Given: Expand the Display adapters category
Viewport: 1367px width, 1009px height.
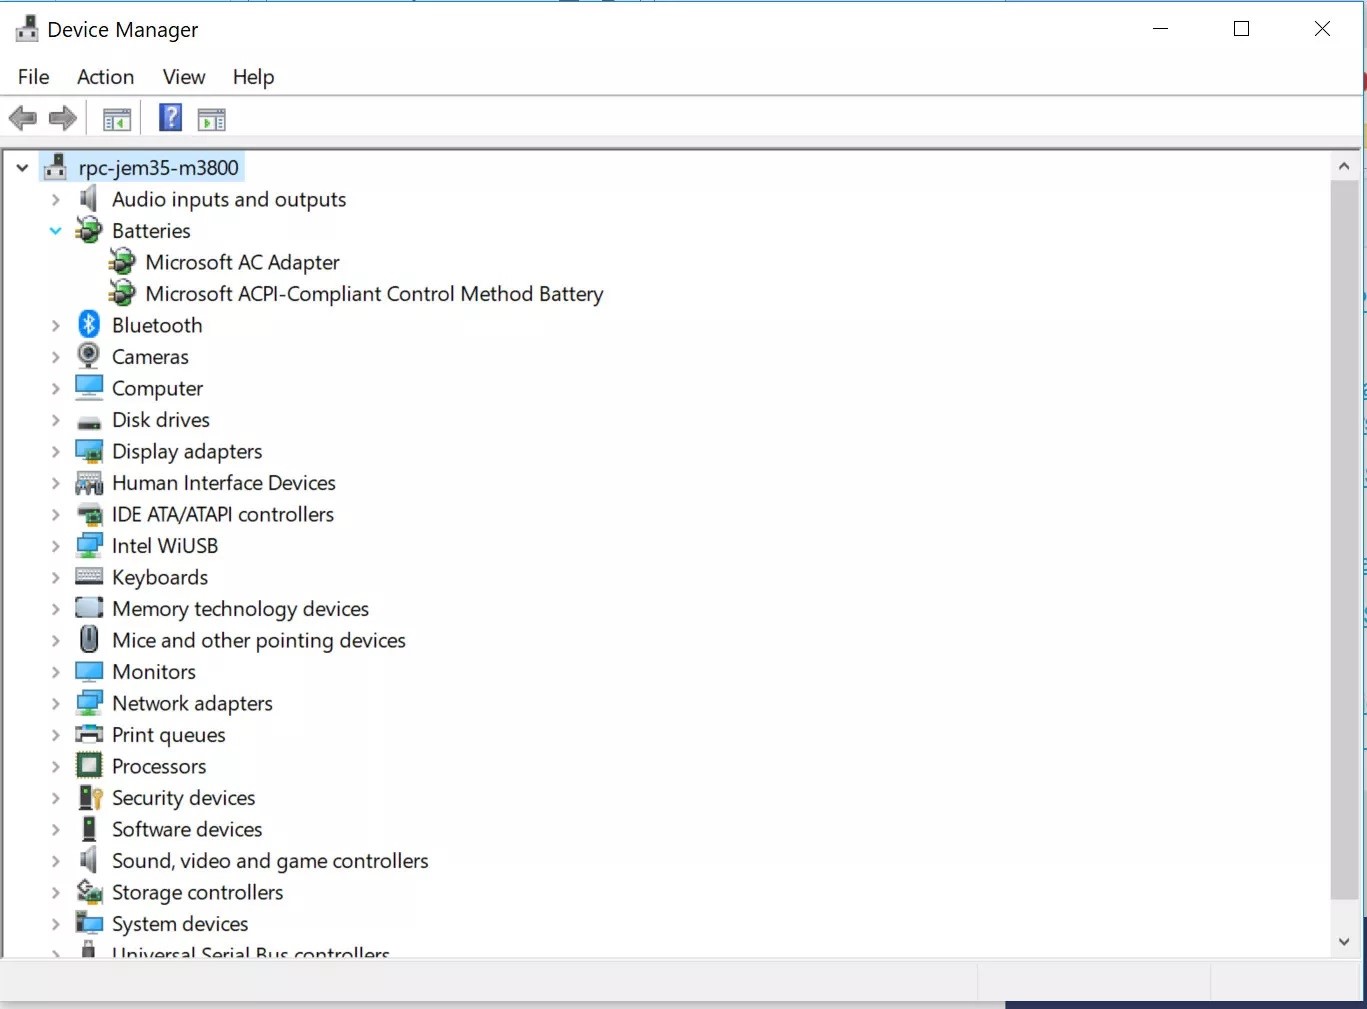Looking at the screenshot, I should 56,452.
